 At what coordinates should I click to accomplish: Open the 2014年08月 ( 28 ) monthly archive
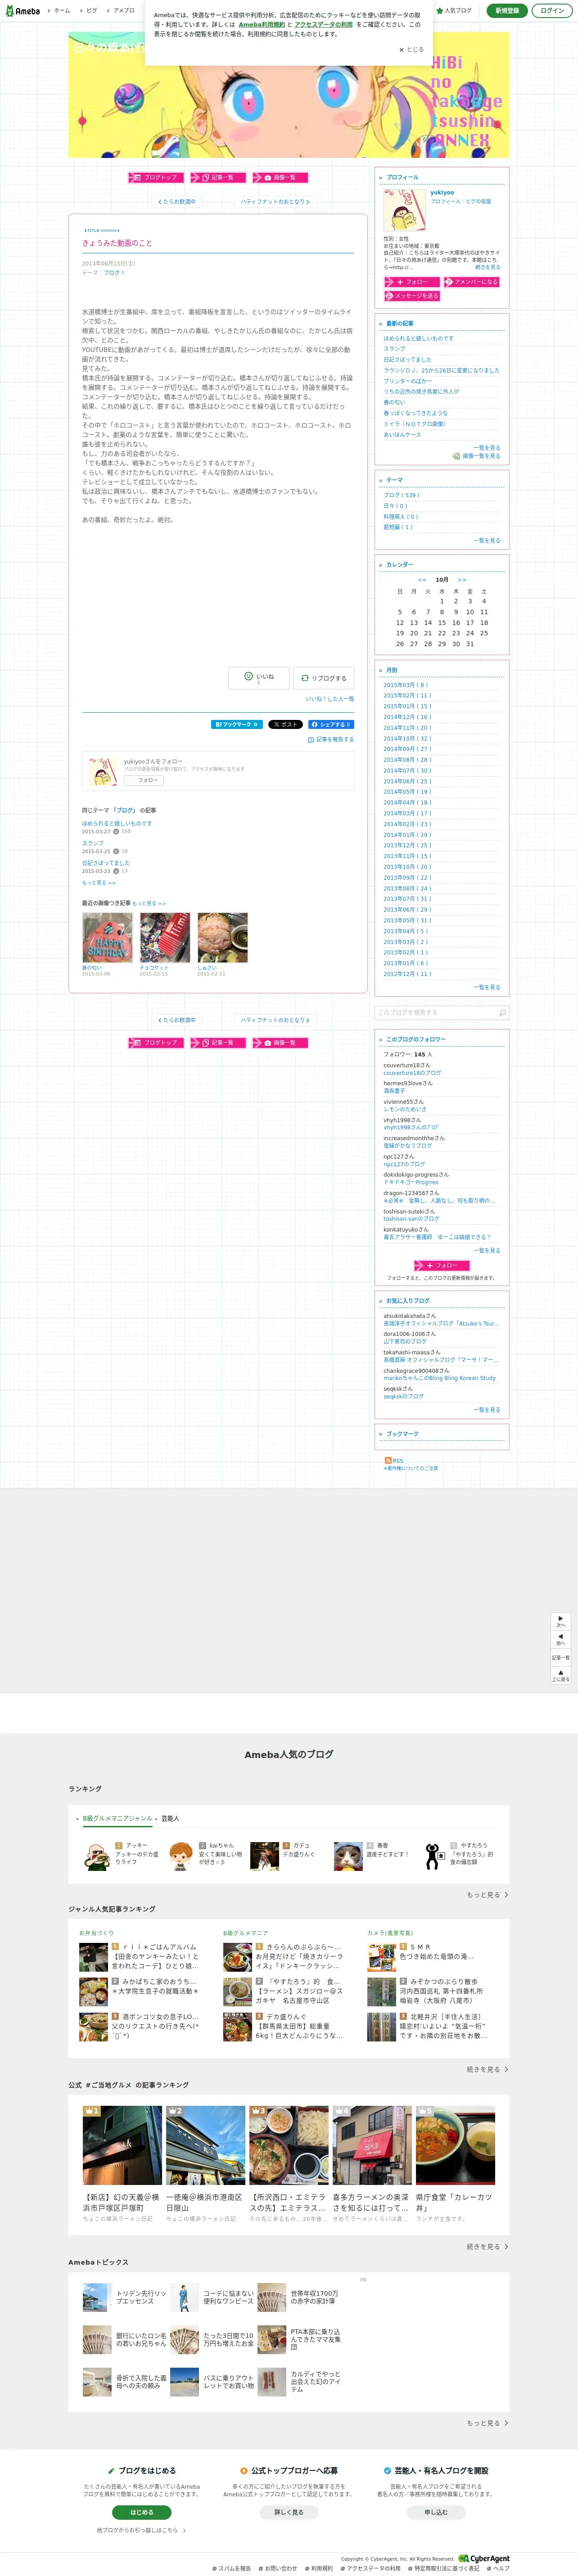click(x=408, y=760)
